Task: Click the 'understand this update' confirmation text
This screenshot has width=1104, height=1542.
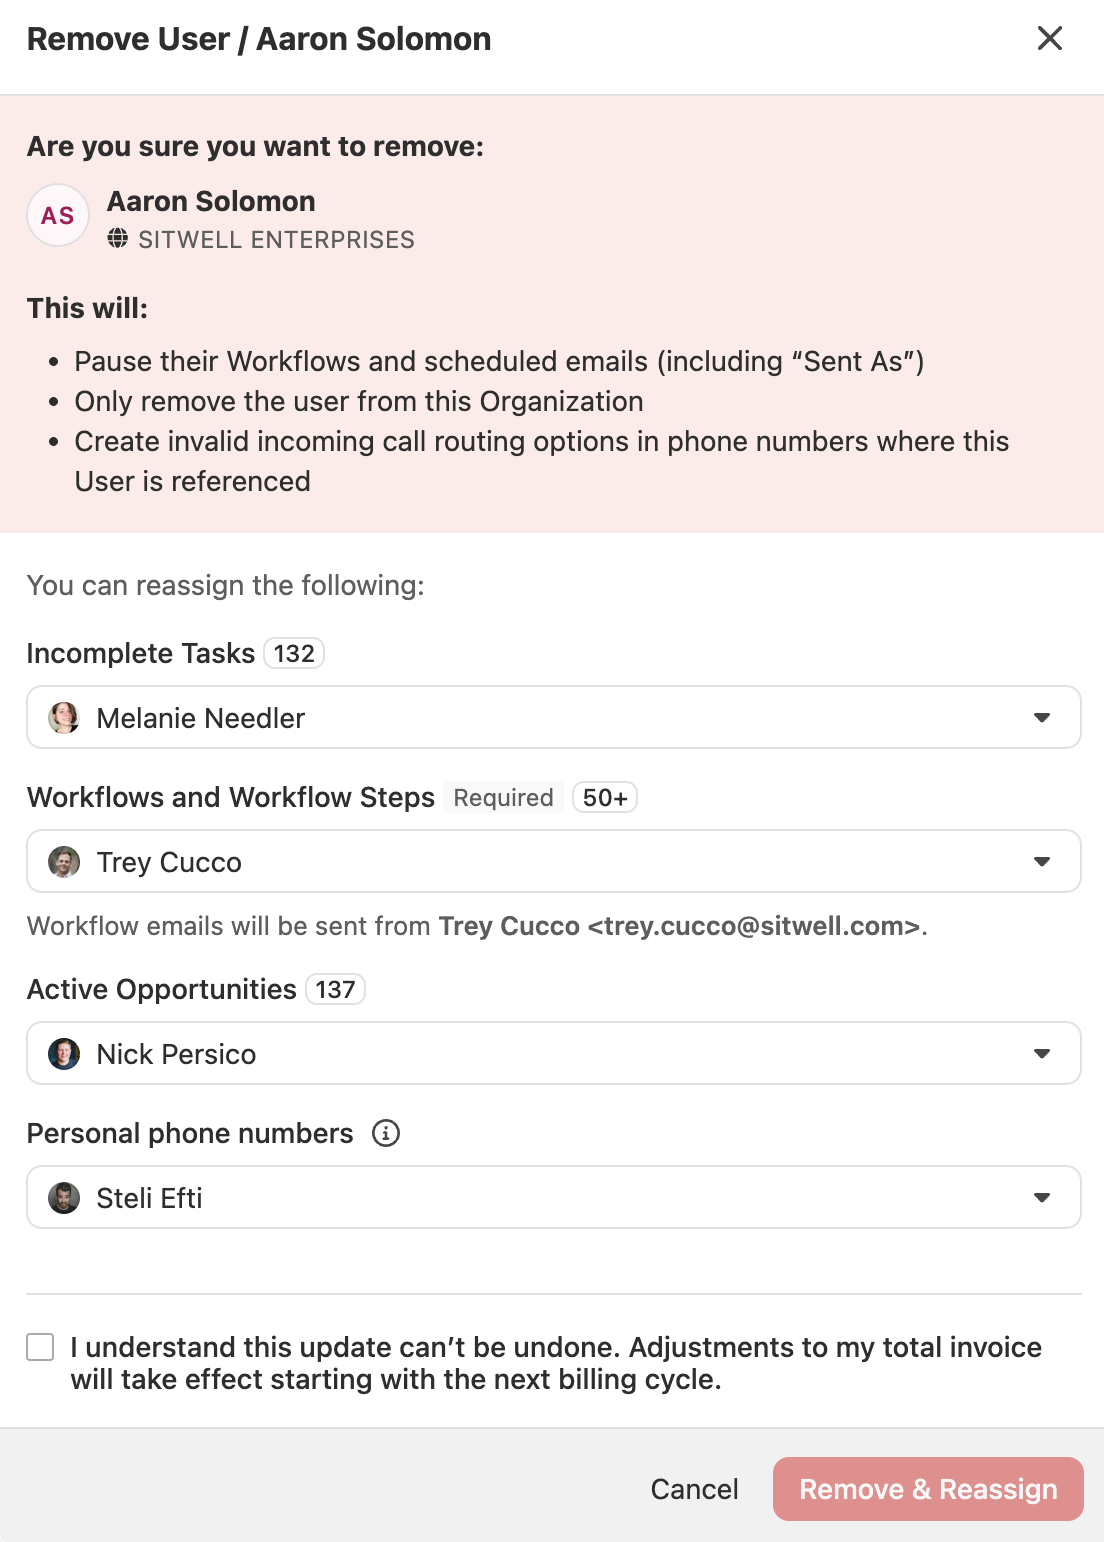Action: 555,1363
